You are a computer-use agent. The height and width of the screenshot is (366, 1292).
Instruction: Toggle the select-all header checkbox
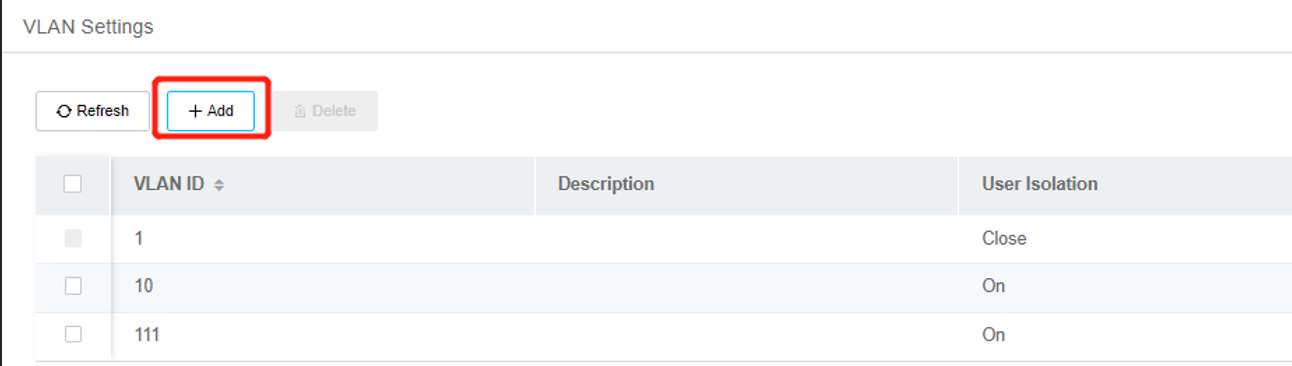(x=72, y=184)
